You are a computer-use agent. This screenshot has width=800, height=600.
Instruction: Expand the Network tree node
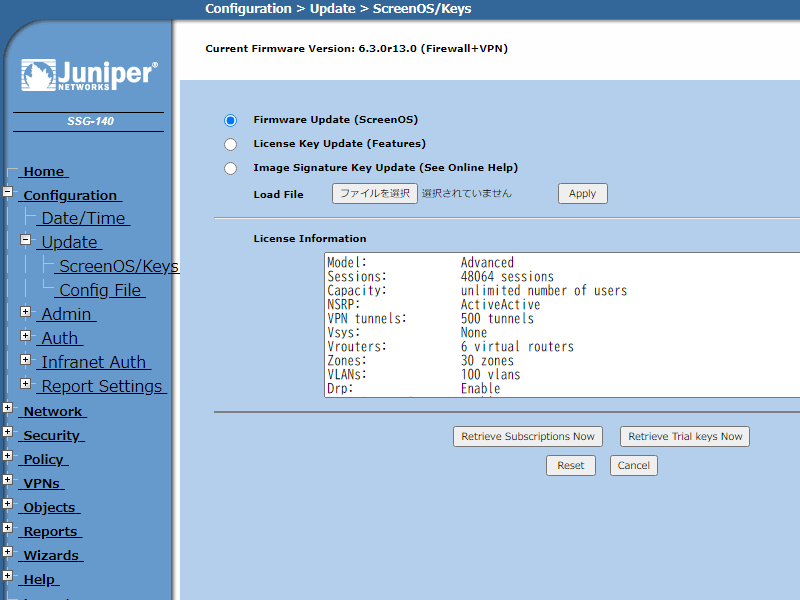point(8,408)
